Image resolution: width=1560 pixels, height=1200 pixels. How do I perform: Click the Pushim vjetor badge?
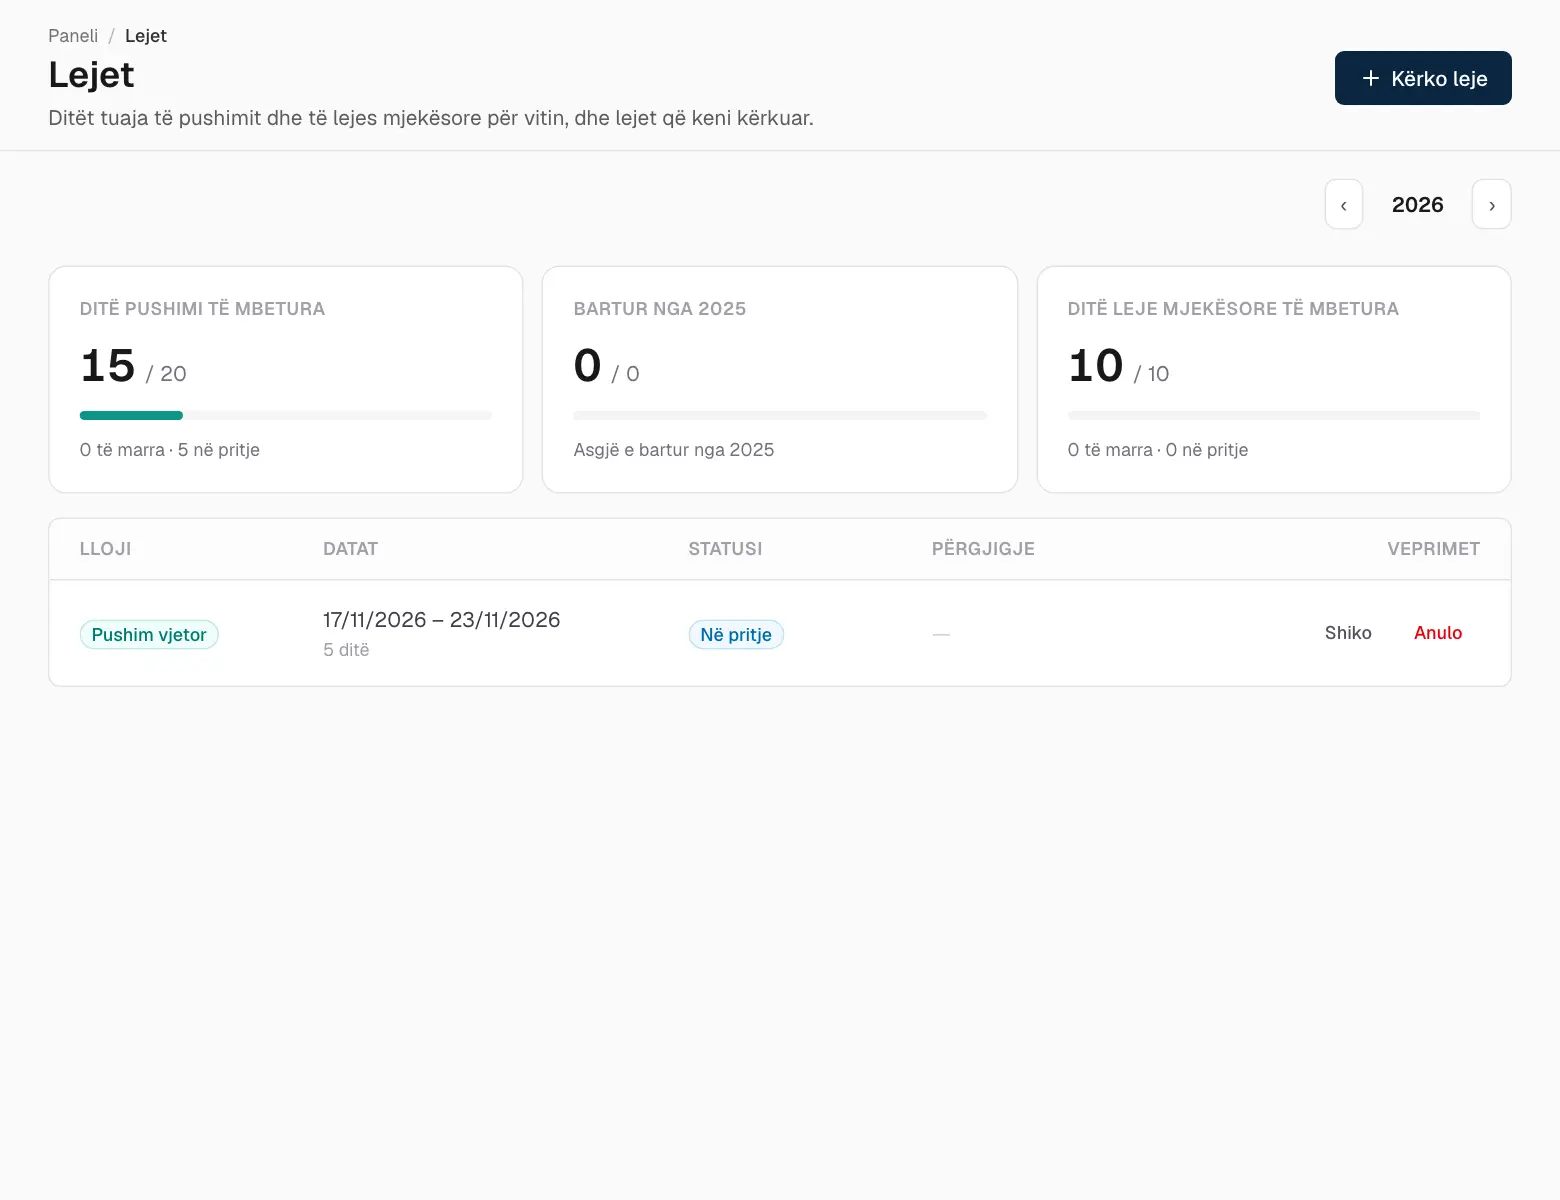coord(149,635)
